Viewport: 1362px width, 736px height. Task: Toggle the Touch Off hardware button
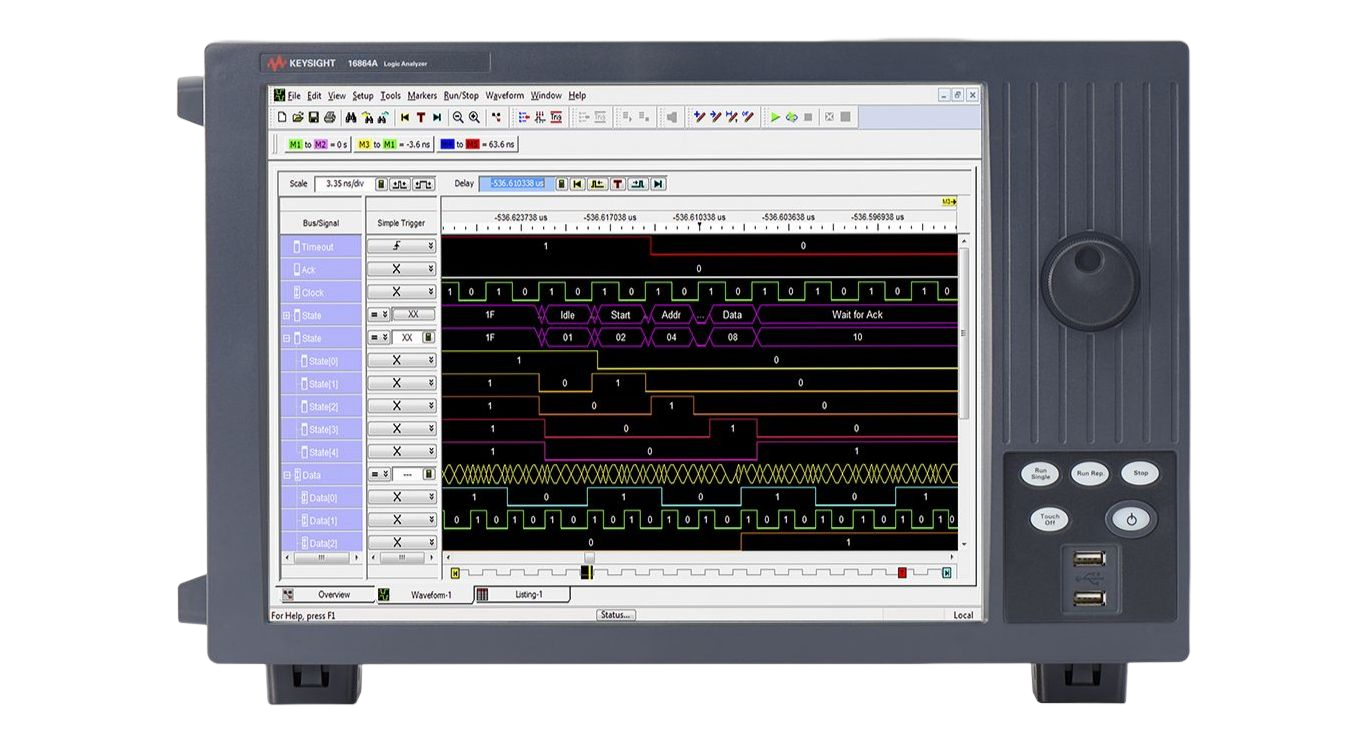point(1050,519)
